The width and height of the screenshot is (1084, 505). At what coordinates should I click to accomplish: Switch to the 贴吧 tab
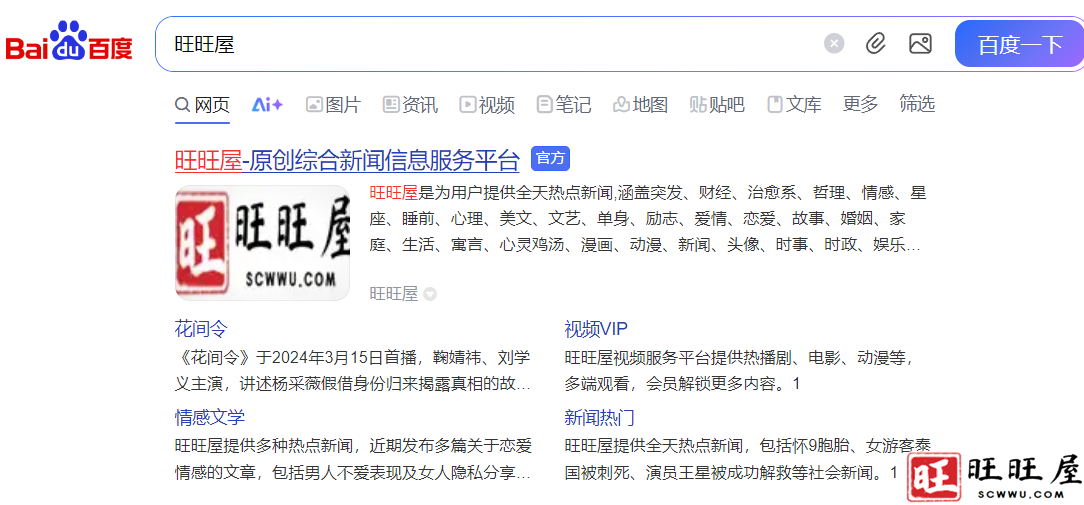click(x=717, y=105)
